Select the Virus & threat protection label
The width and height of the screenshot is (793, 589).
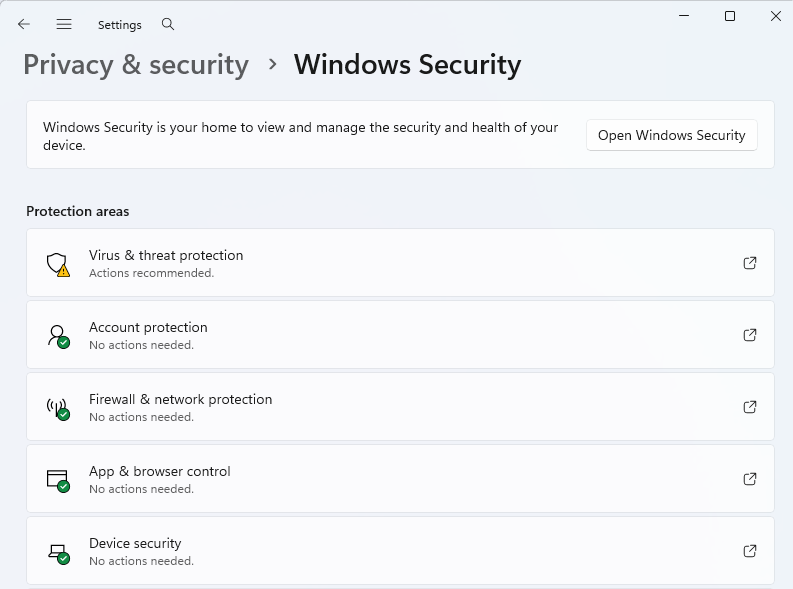pos(166,255)
